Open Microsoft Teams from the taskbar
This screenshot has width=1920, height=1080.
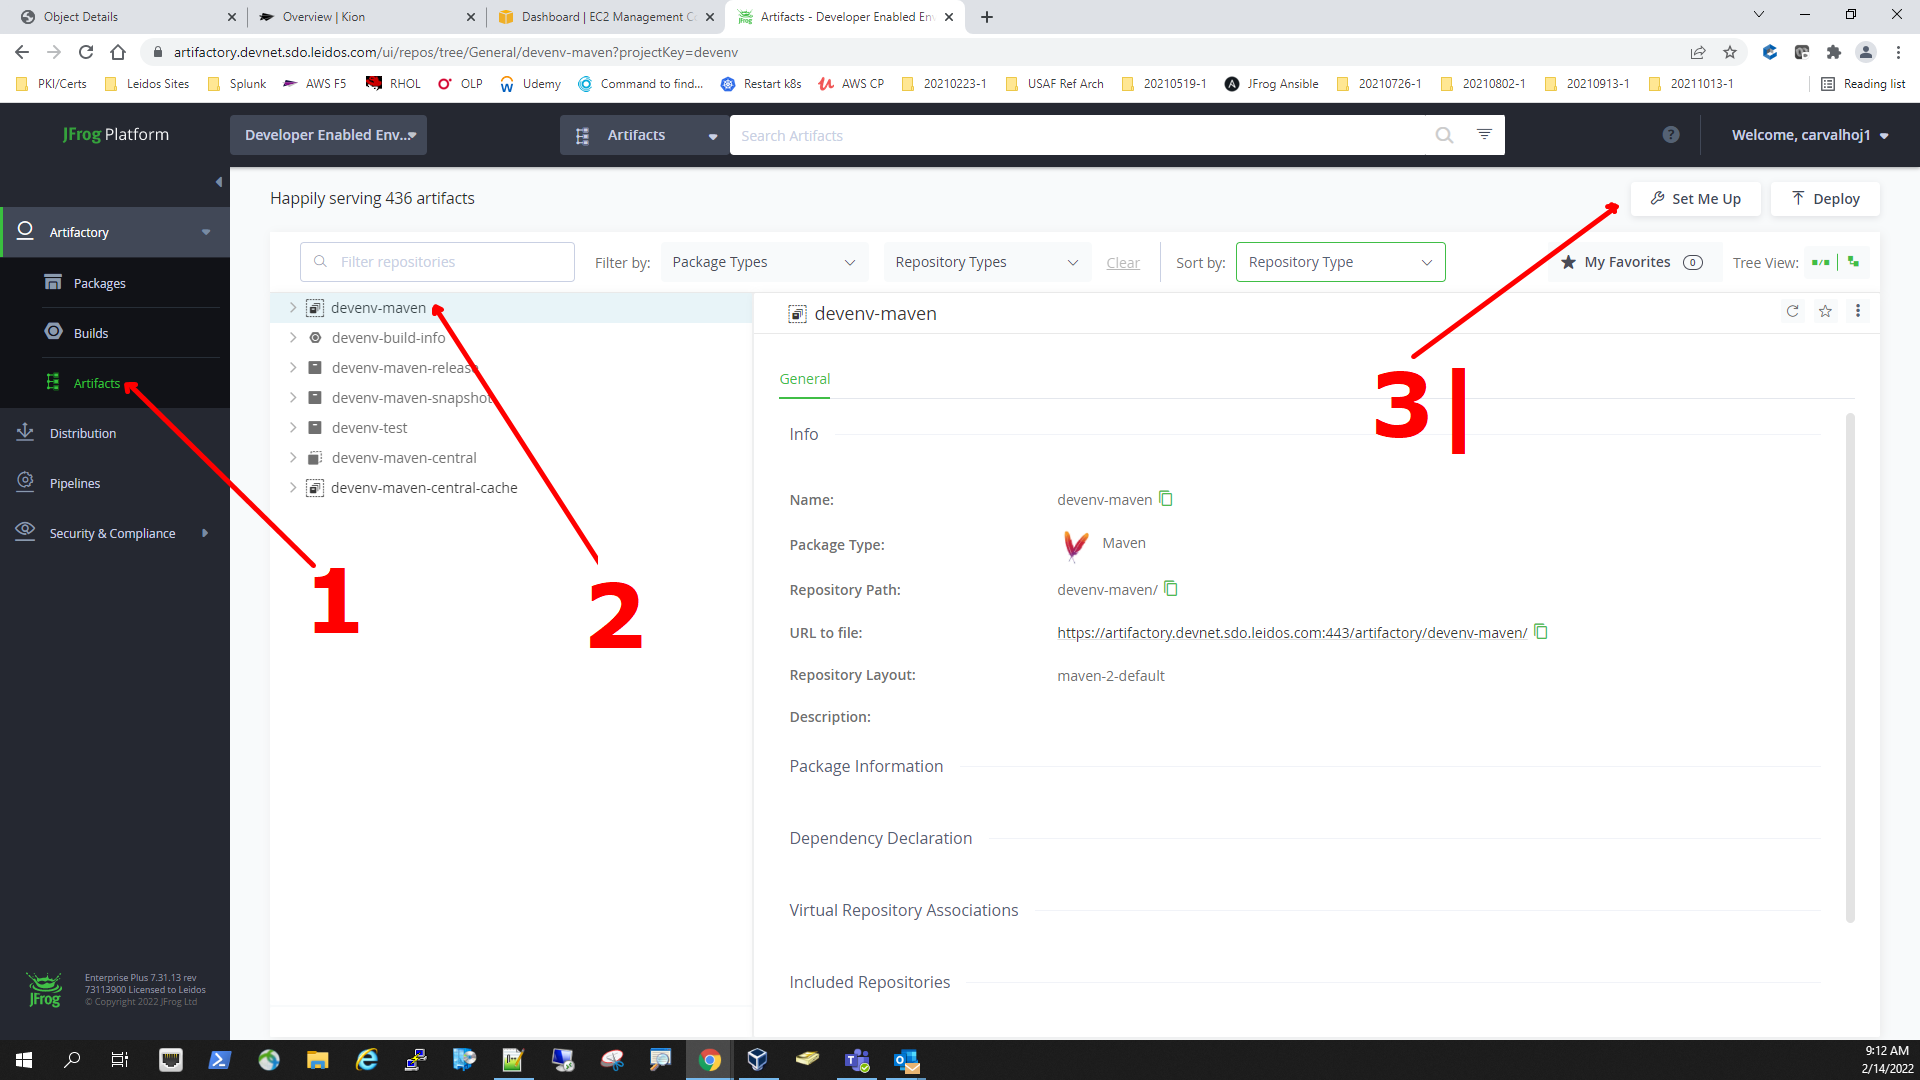point(857,1060)
